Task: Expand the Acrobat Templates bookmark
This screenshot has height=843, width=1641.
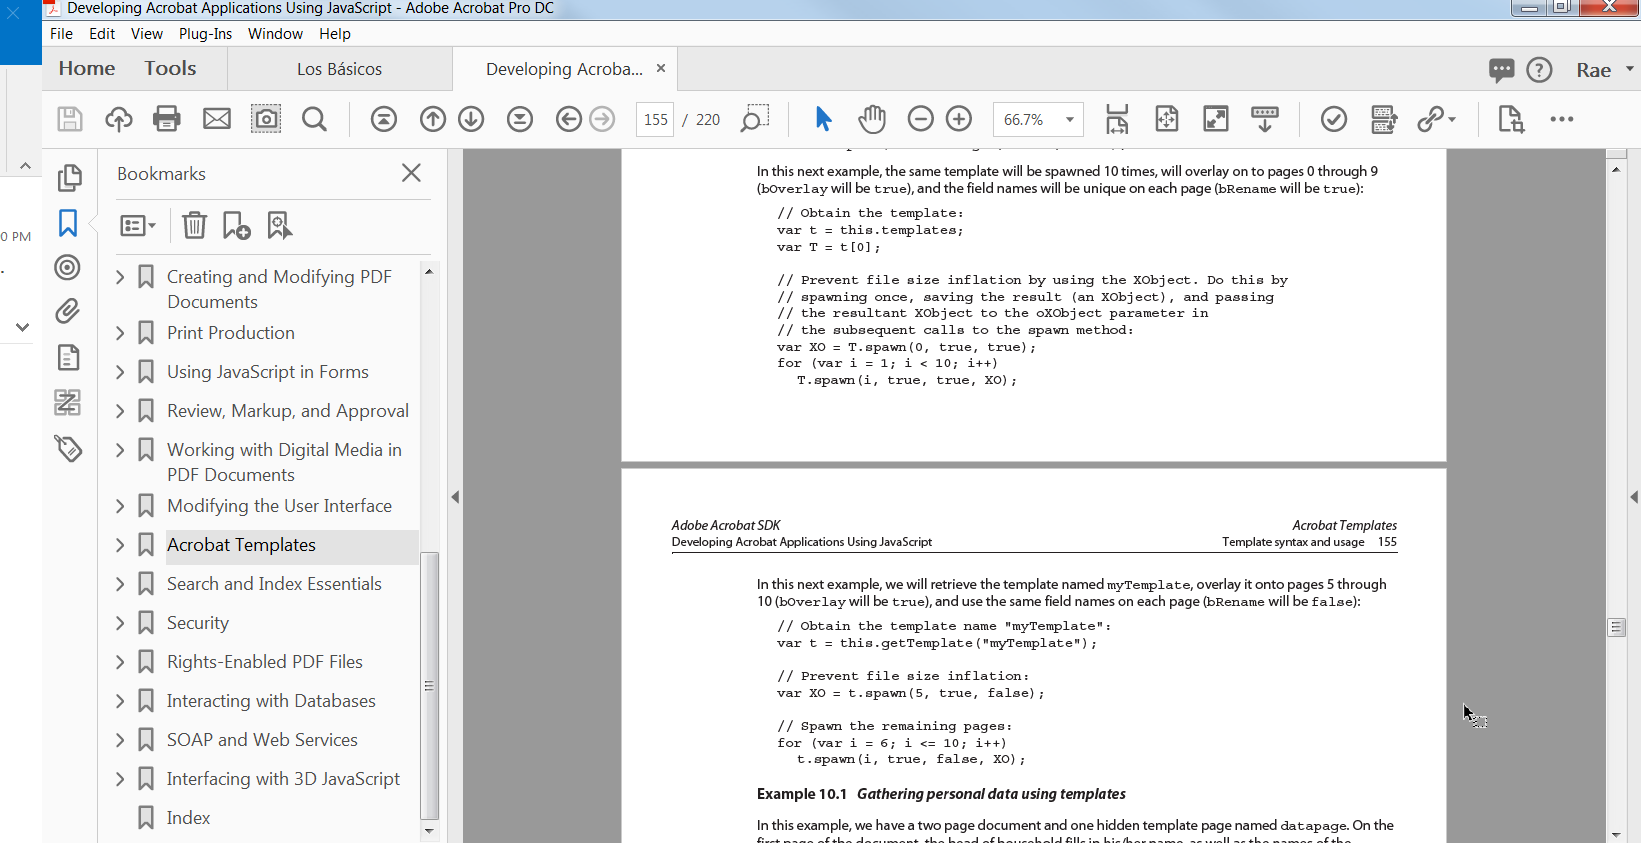Action: point(120,545)
